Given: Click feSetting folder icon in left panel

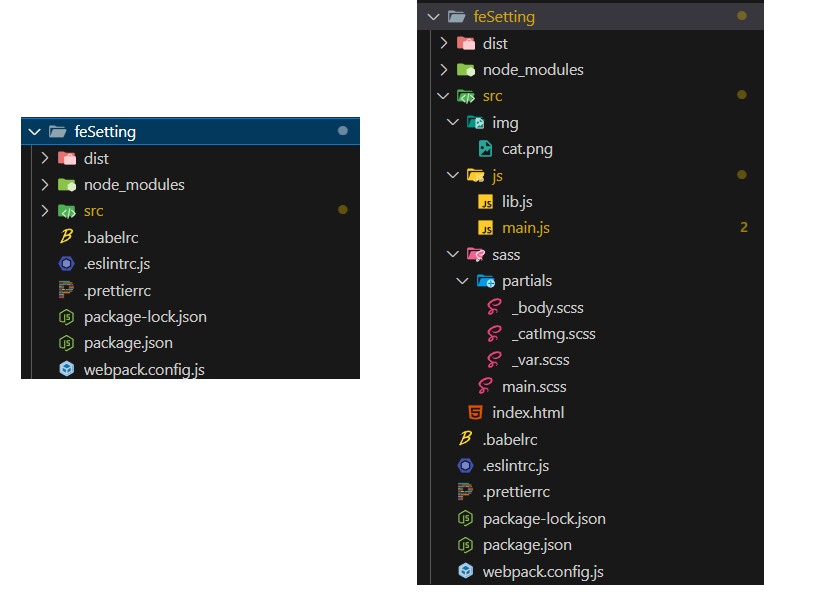Looking at the screenshot, I should (57, 132).
